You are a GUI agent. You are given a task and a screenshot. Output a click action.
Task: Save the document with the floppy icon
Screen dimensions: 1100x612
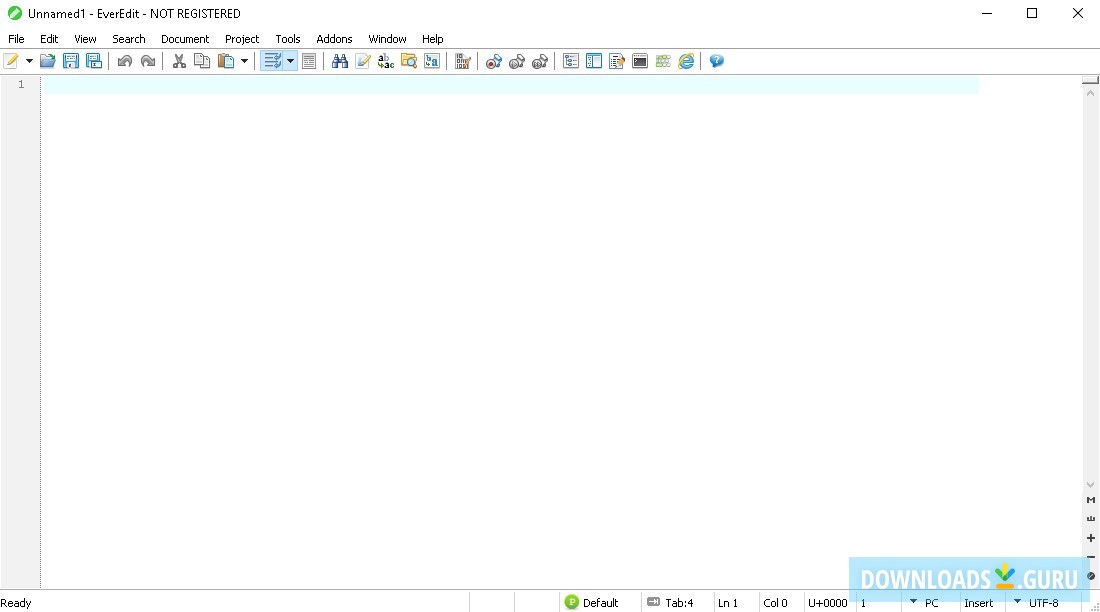pyautogui.click(x=71, y=61)
